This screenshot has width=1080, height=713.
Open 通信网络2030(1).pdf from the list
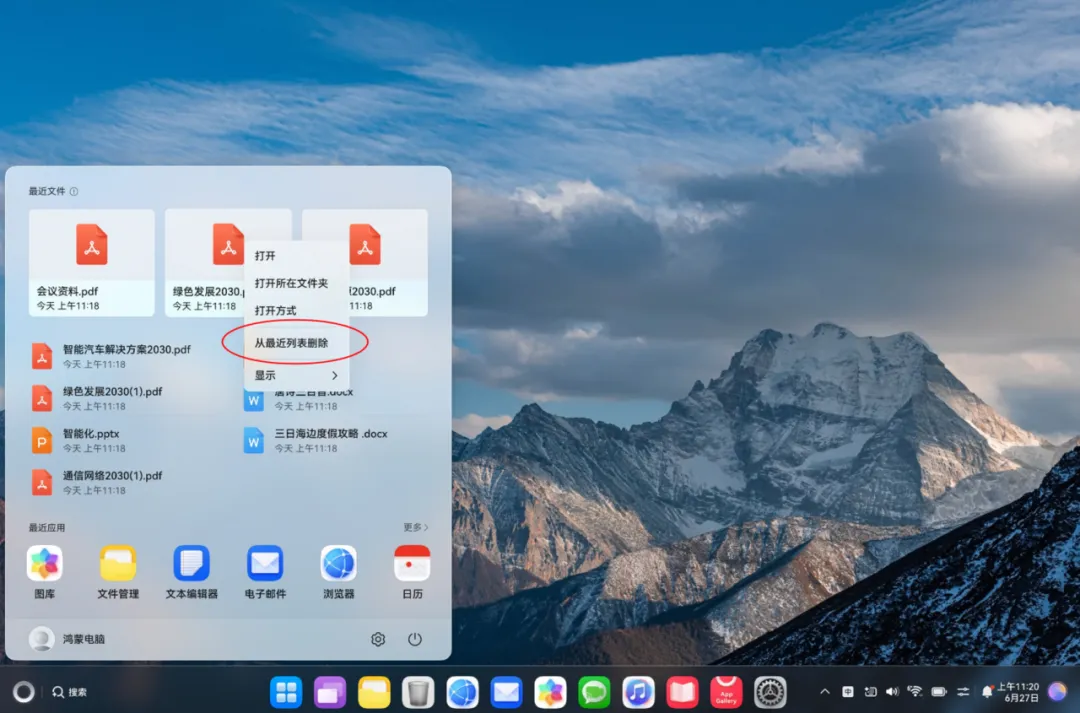coord(98,482)
